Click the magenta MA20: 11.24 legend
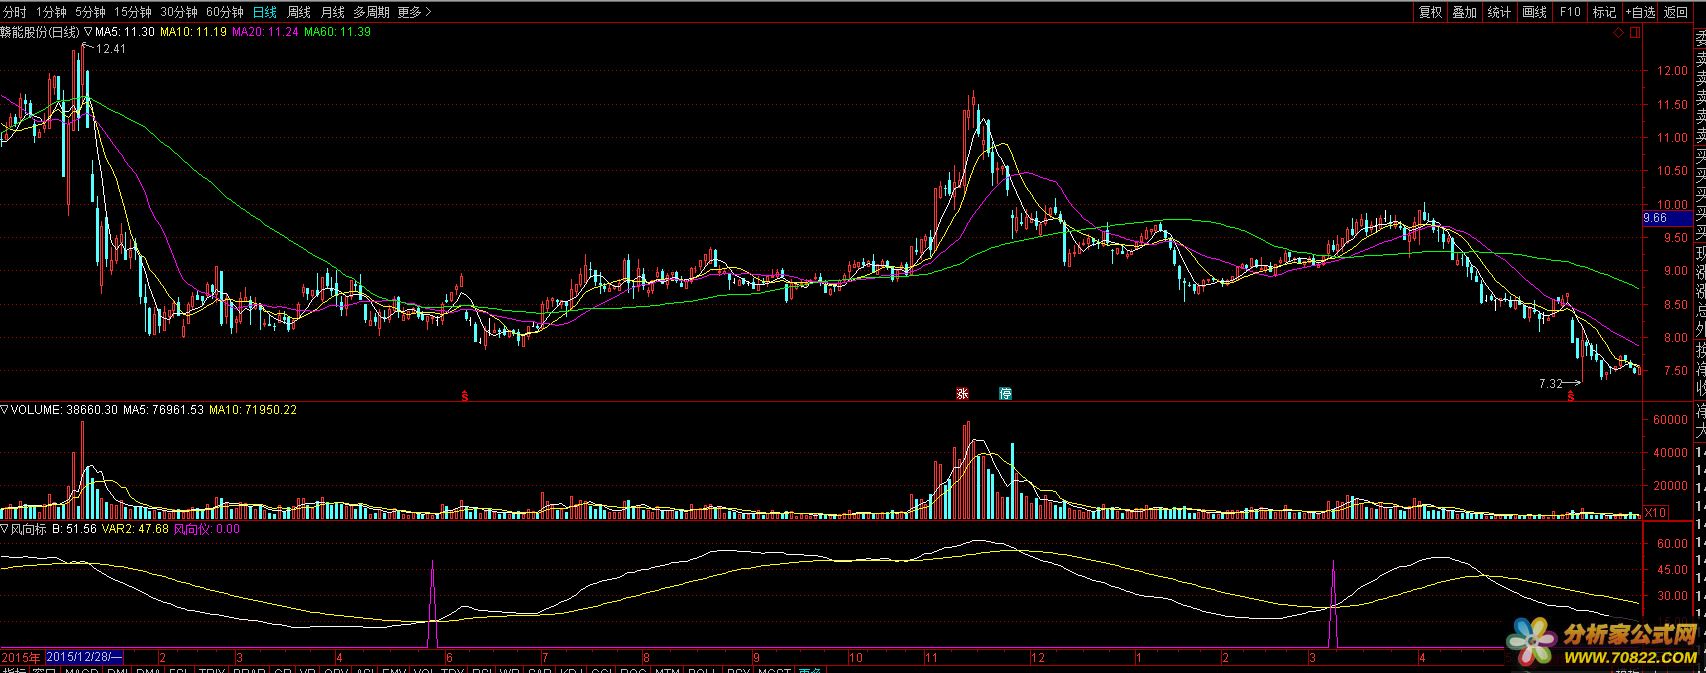Viewport: 1706px width, 673px height. coord(266,32)
